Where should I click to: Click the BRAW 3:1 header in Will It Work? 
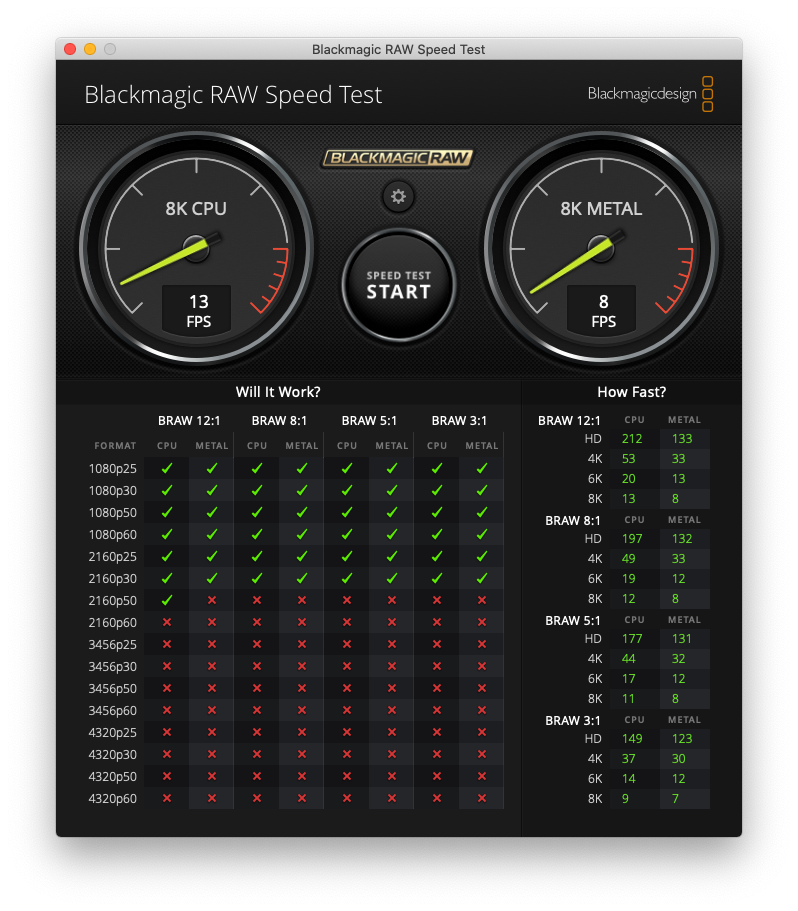(x=459, y=421)
